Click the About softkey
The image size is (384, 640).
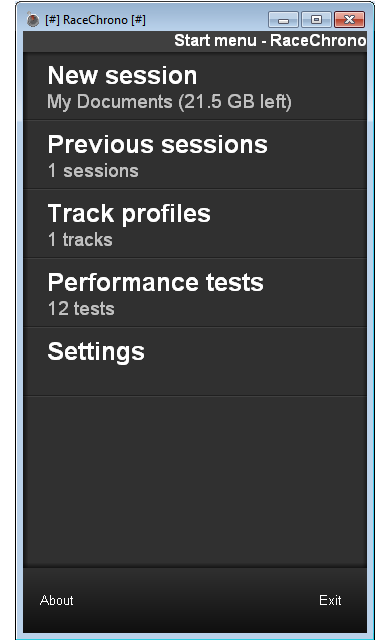(x=57, y=600)
